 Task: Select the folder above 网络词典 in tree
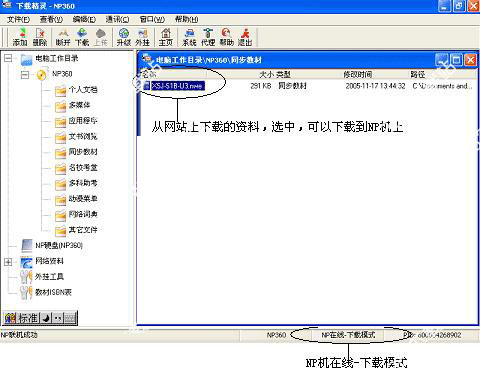83,199
